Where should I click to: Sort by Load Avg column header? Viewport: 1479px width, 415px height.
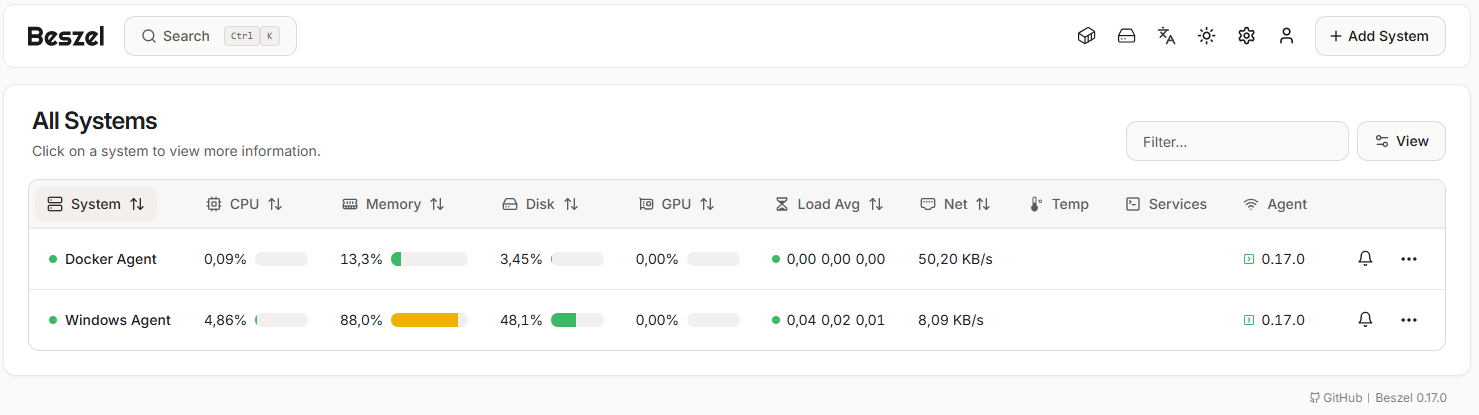coord(829,204)
